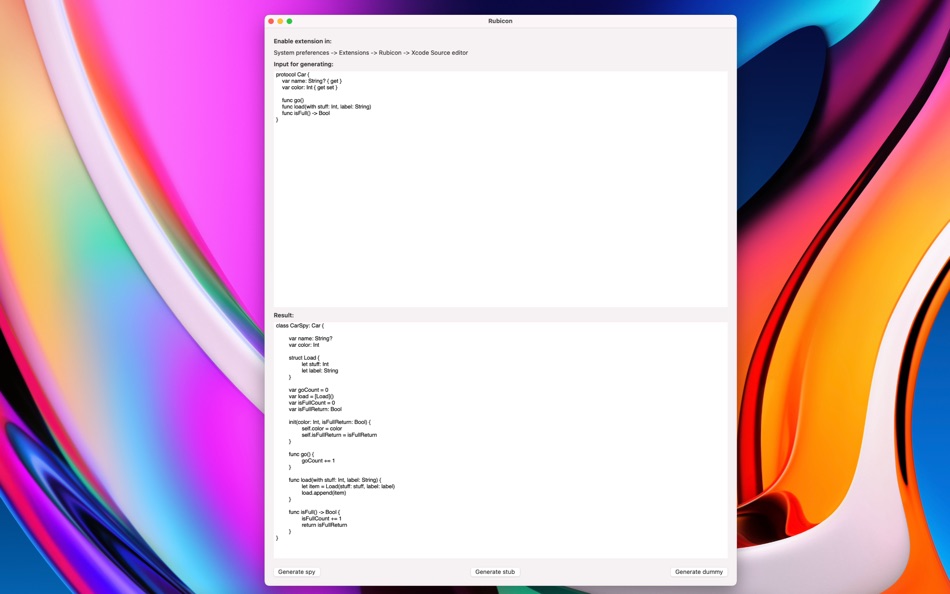The width and height of the screenshot is (950, 594).
Task: Click the Rubicon window title
Action: [x=500, y=21]
